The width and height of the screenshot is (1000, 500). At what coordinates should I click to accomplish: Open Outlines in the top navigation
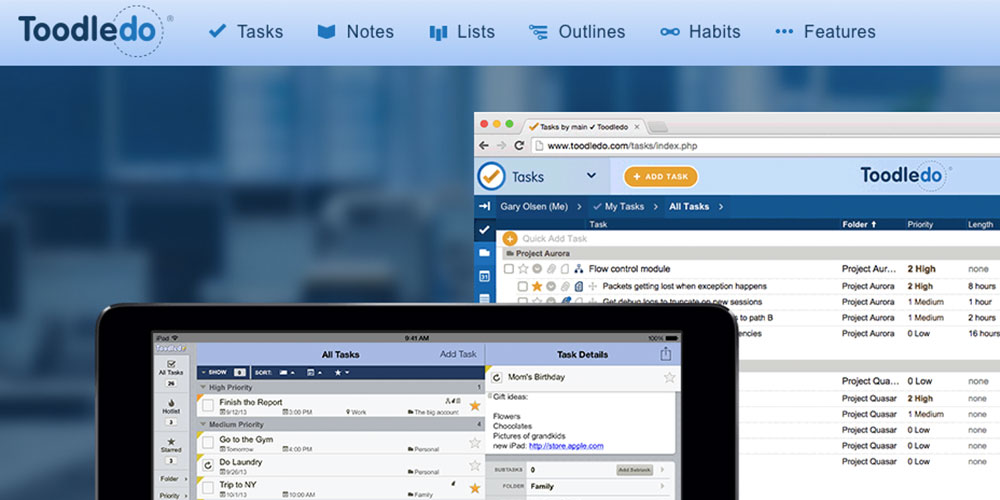[x=577, y=31]
